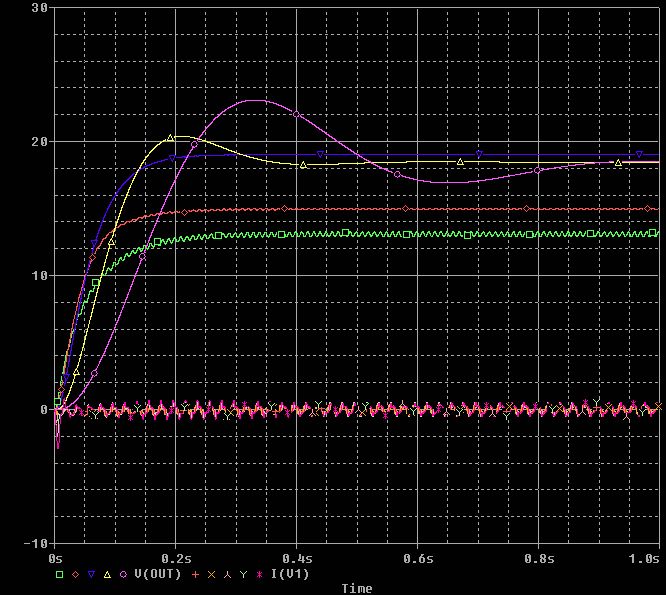Select the magenta circle legend symbol

coord(123,575)
